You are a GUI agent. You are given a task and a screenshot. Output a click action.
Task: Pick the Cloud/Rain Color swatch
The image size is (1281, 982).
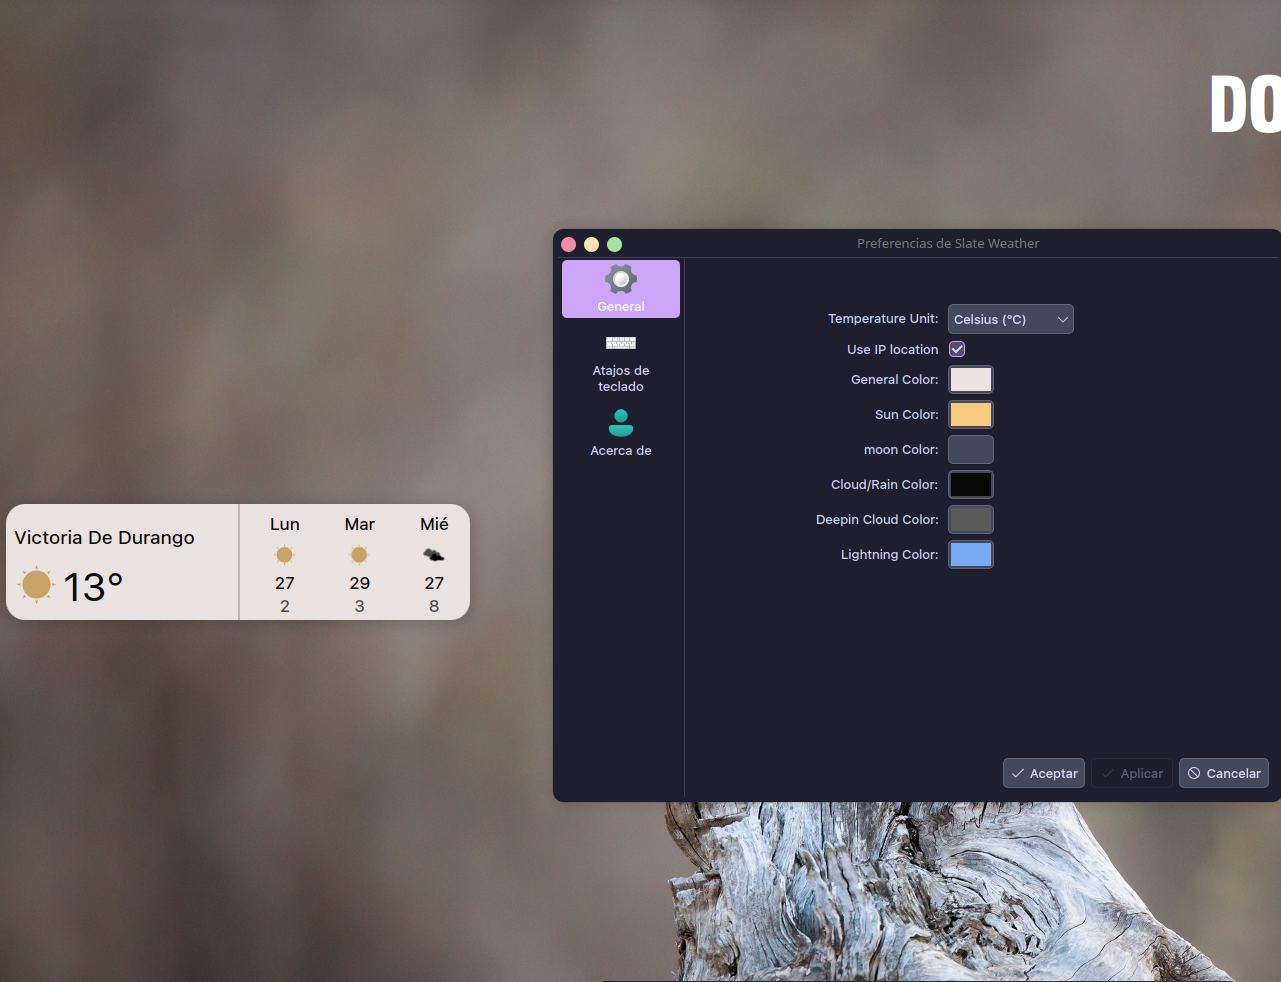(x=971, y=484)
